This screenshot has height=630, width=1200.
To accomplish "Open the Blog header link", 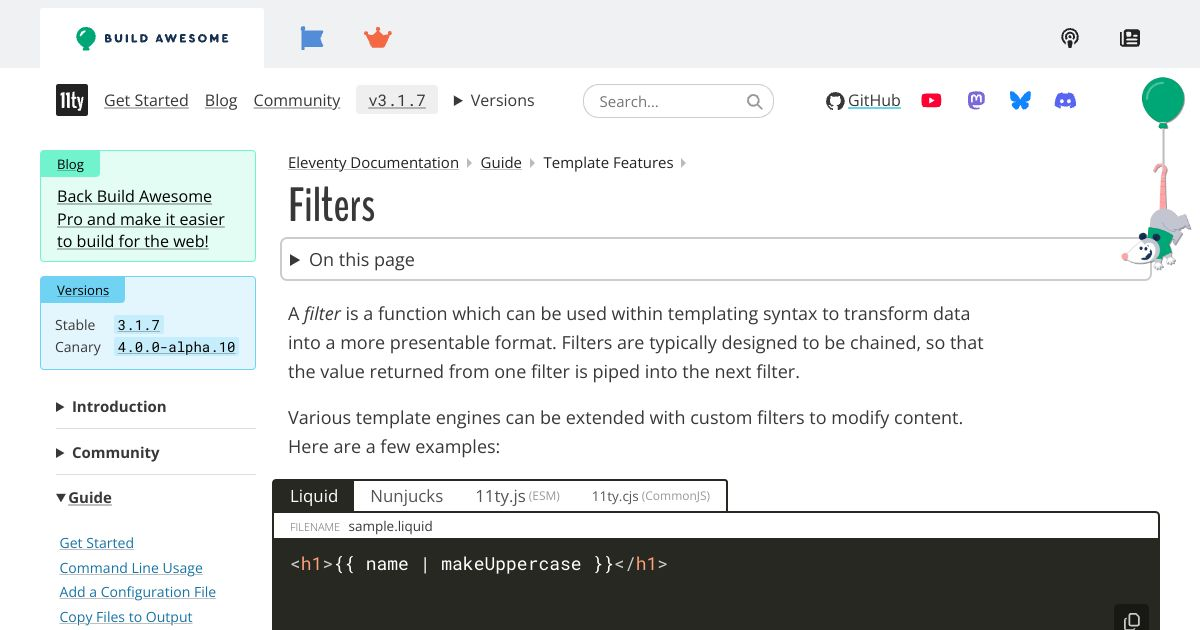I will (x=221, y=100).
